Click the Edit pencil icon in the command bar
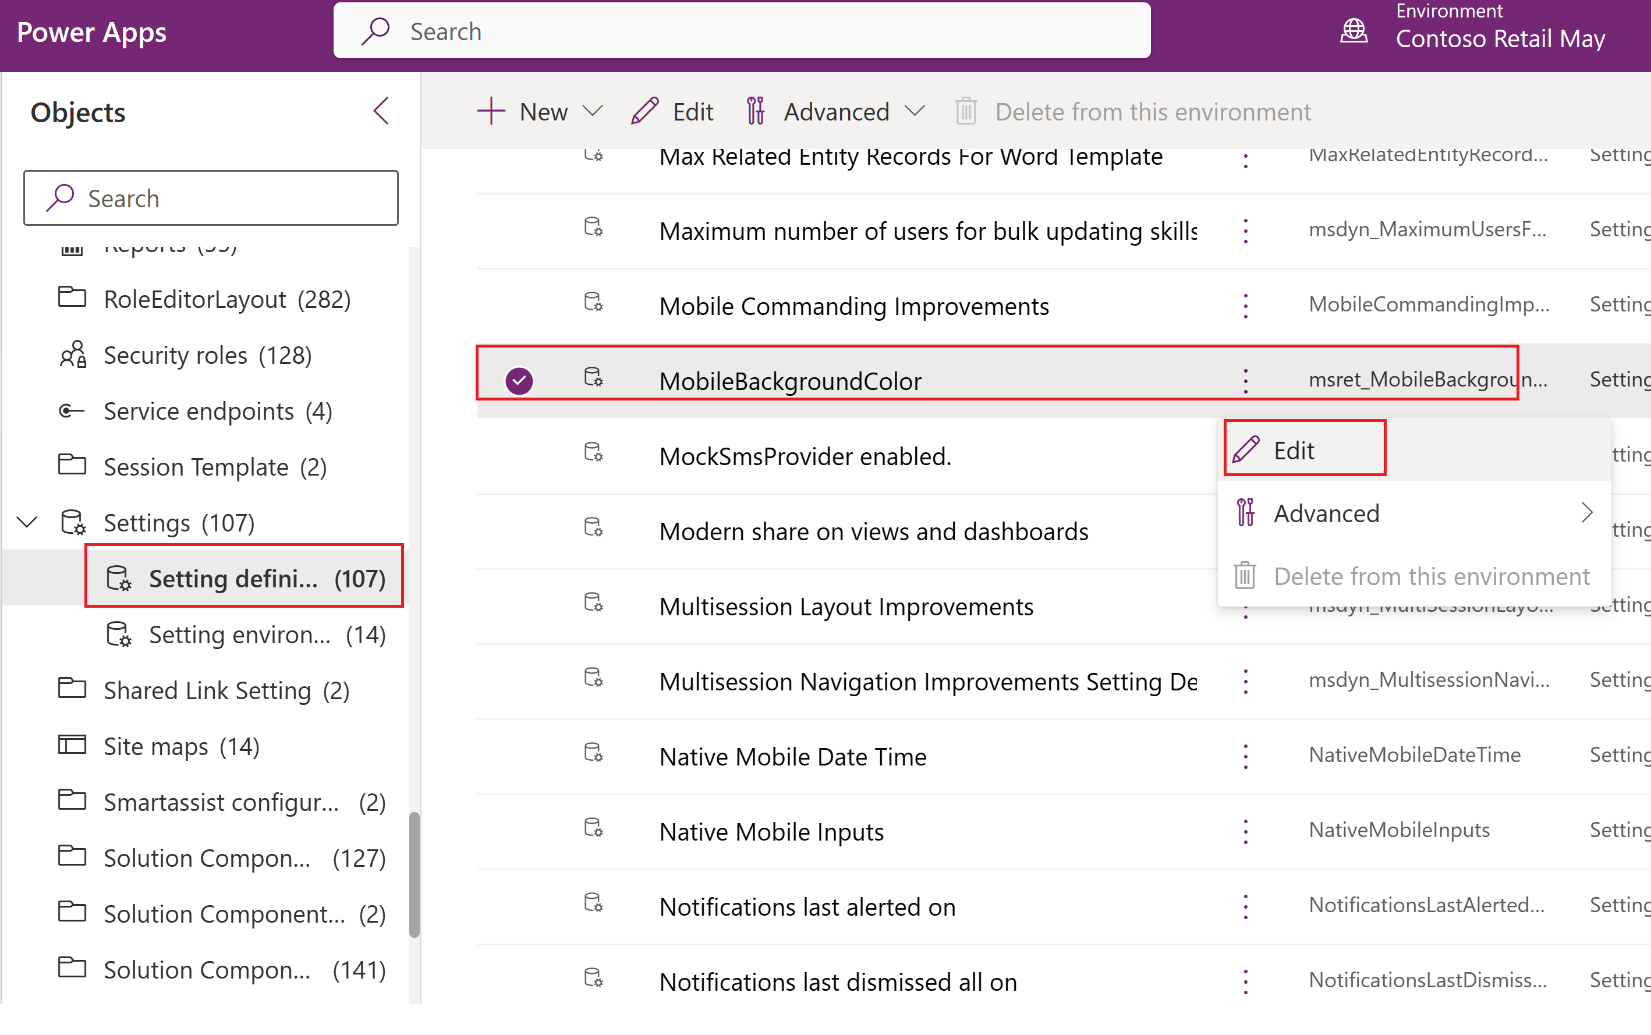This screenshot has width=1651, height=1035. pyautogui.click(x=645, y=111)
